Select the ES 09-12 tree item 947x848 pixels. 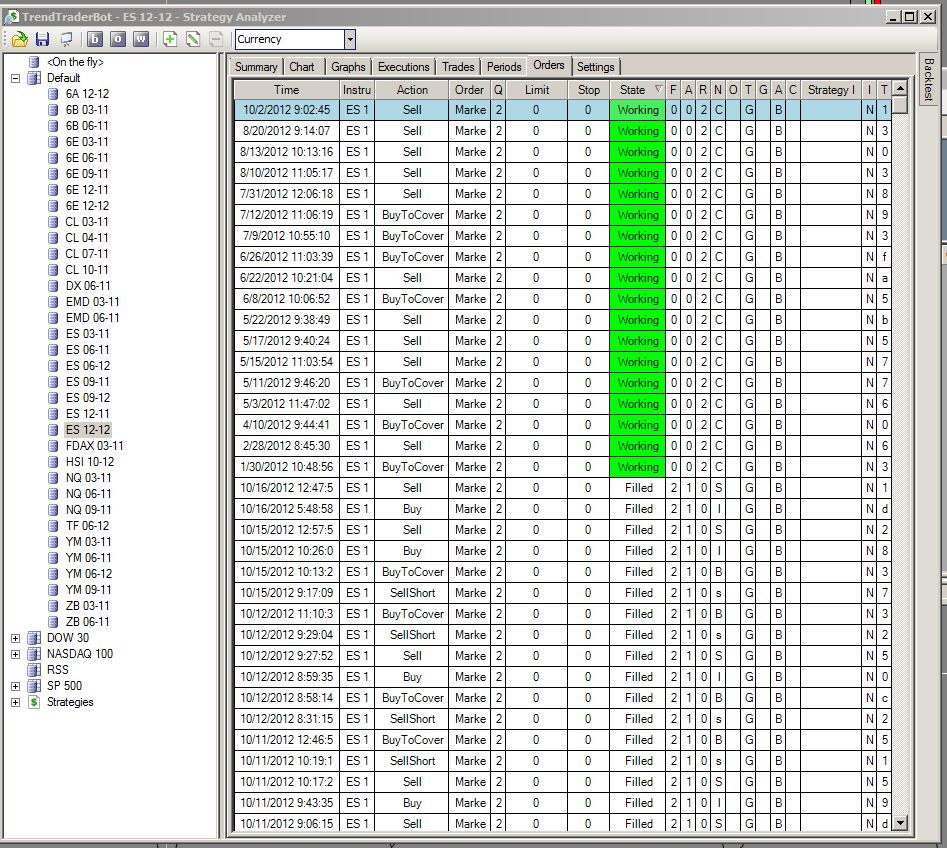88,397
